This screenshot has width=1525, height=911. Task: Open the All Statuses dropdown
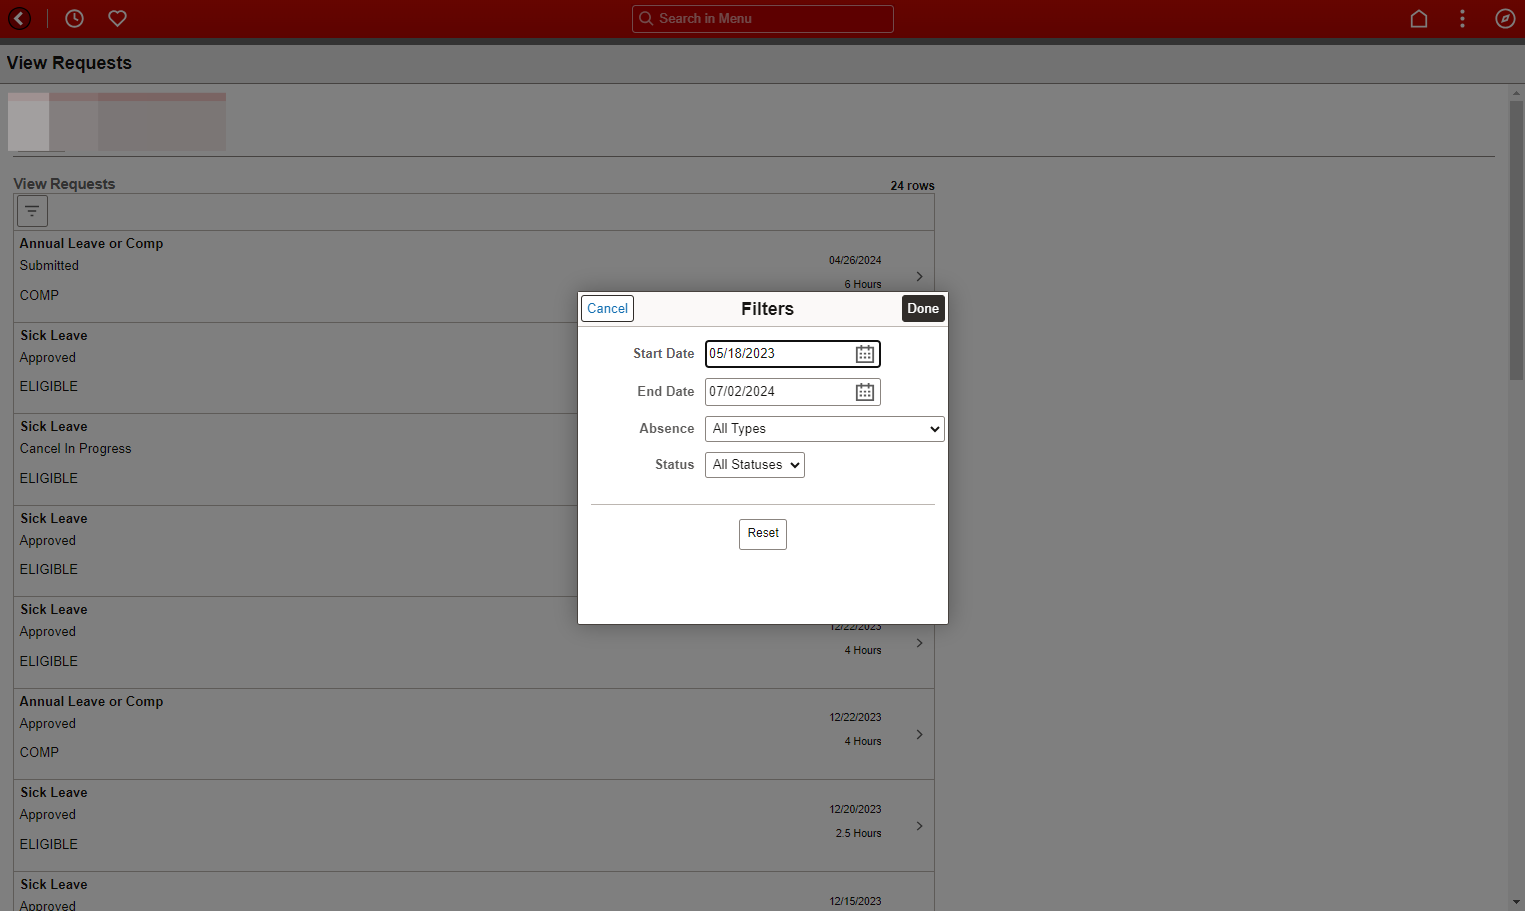click(x=755, y=465)
